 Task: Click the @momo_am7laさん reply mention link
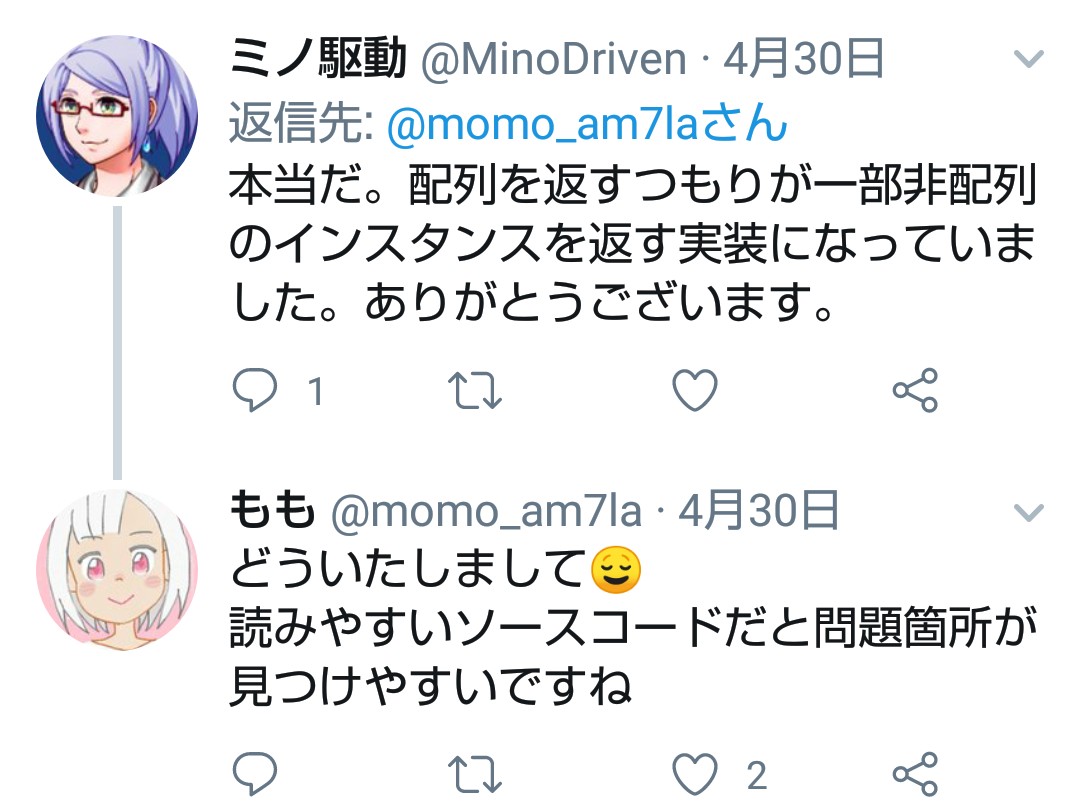587,123
